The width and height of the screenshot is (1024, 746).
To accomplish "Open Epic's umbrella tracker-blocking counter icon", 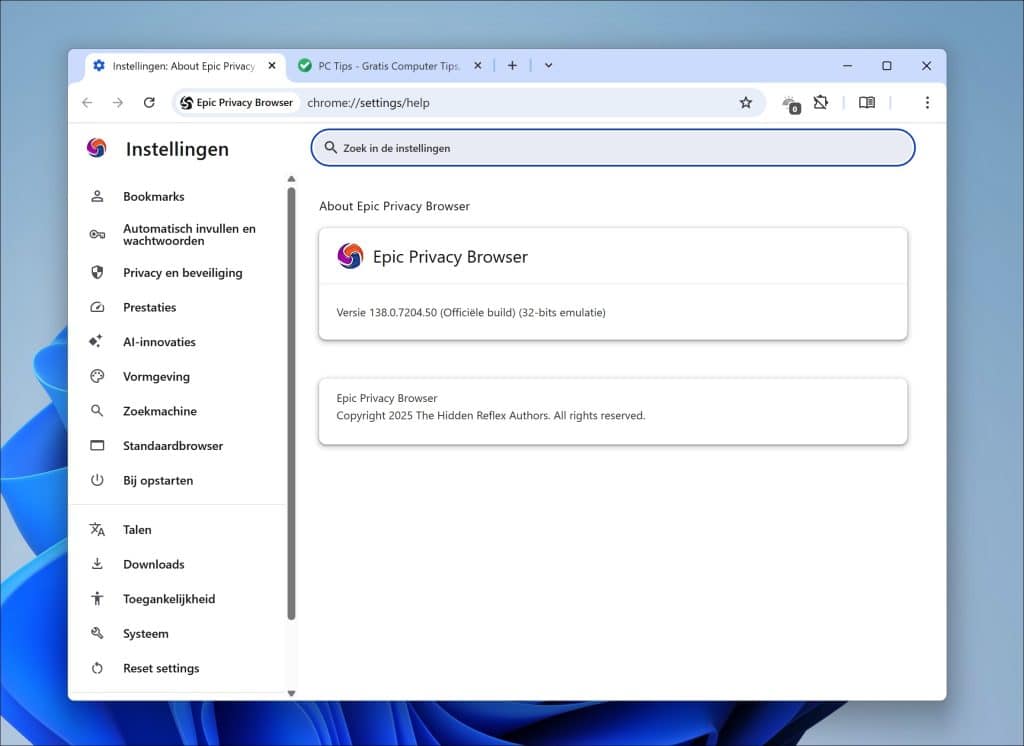I will pos(790,102).
